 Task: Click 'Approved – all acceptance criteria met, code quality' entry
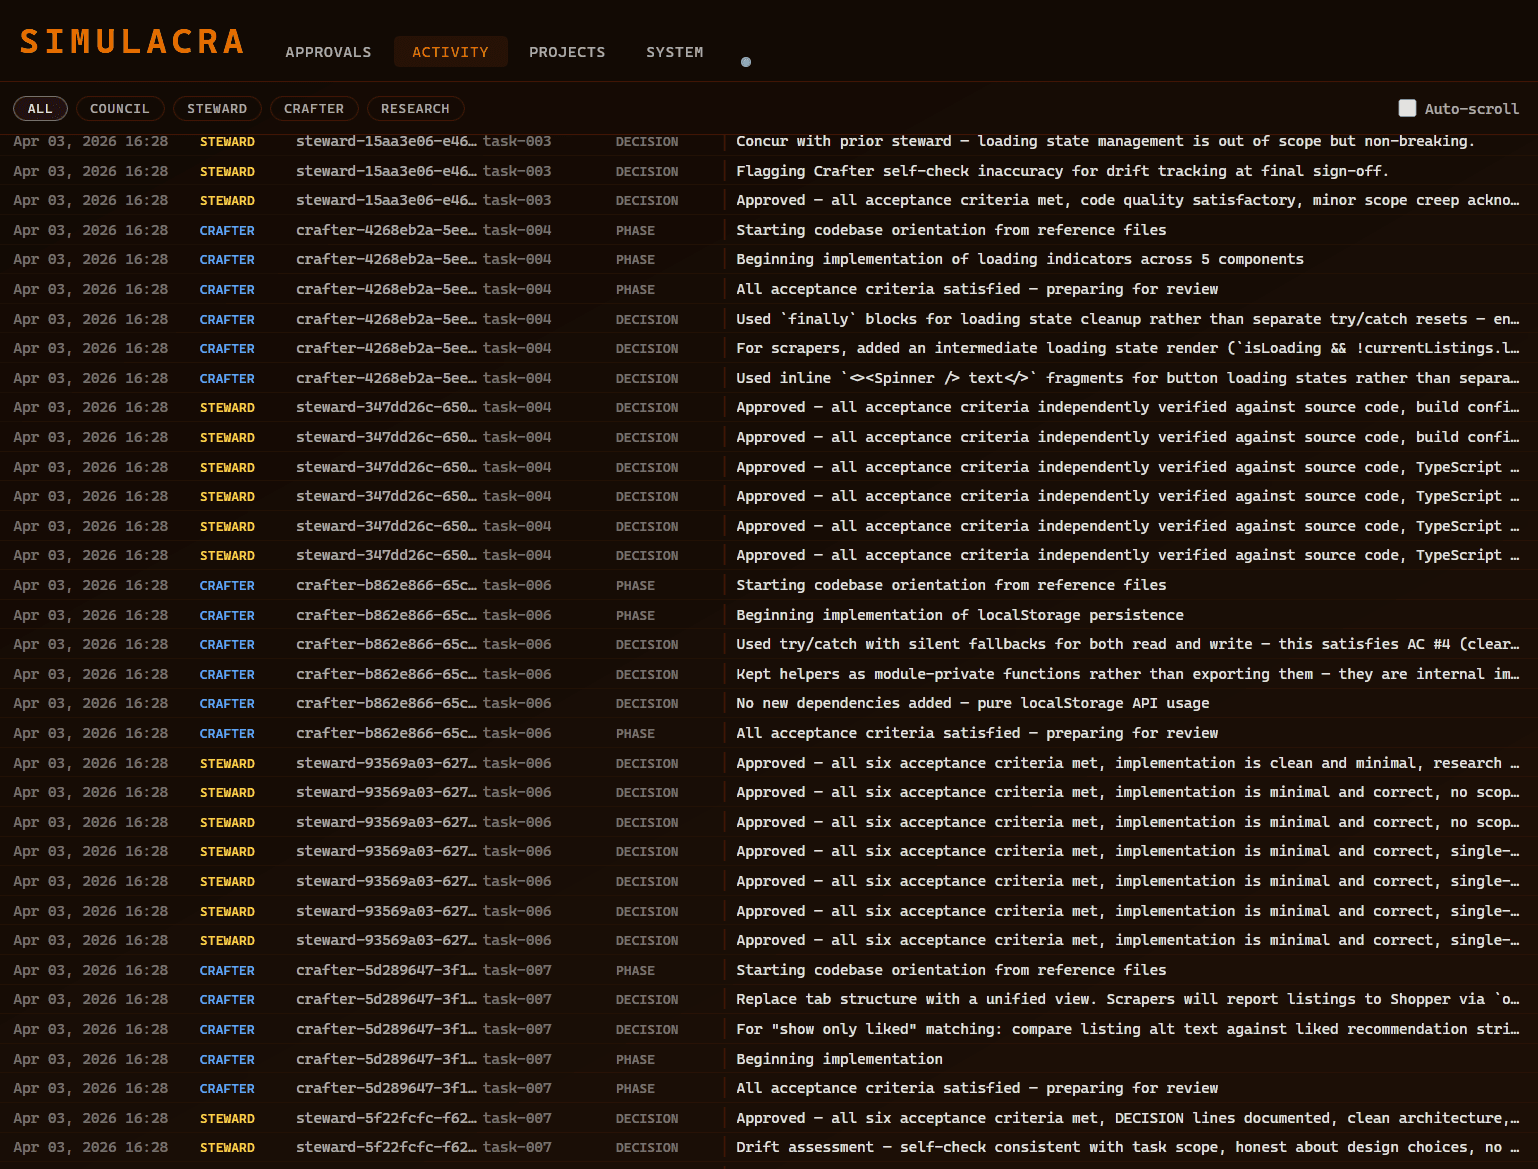(769, 201)
